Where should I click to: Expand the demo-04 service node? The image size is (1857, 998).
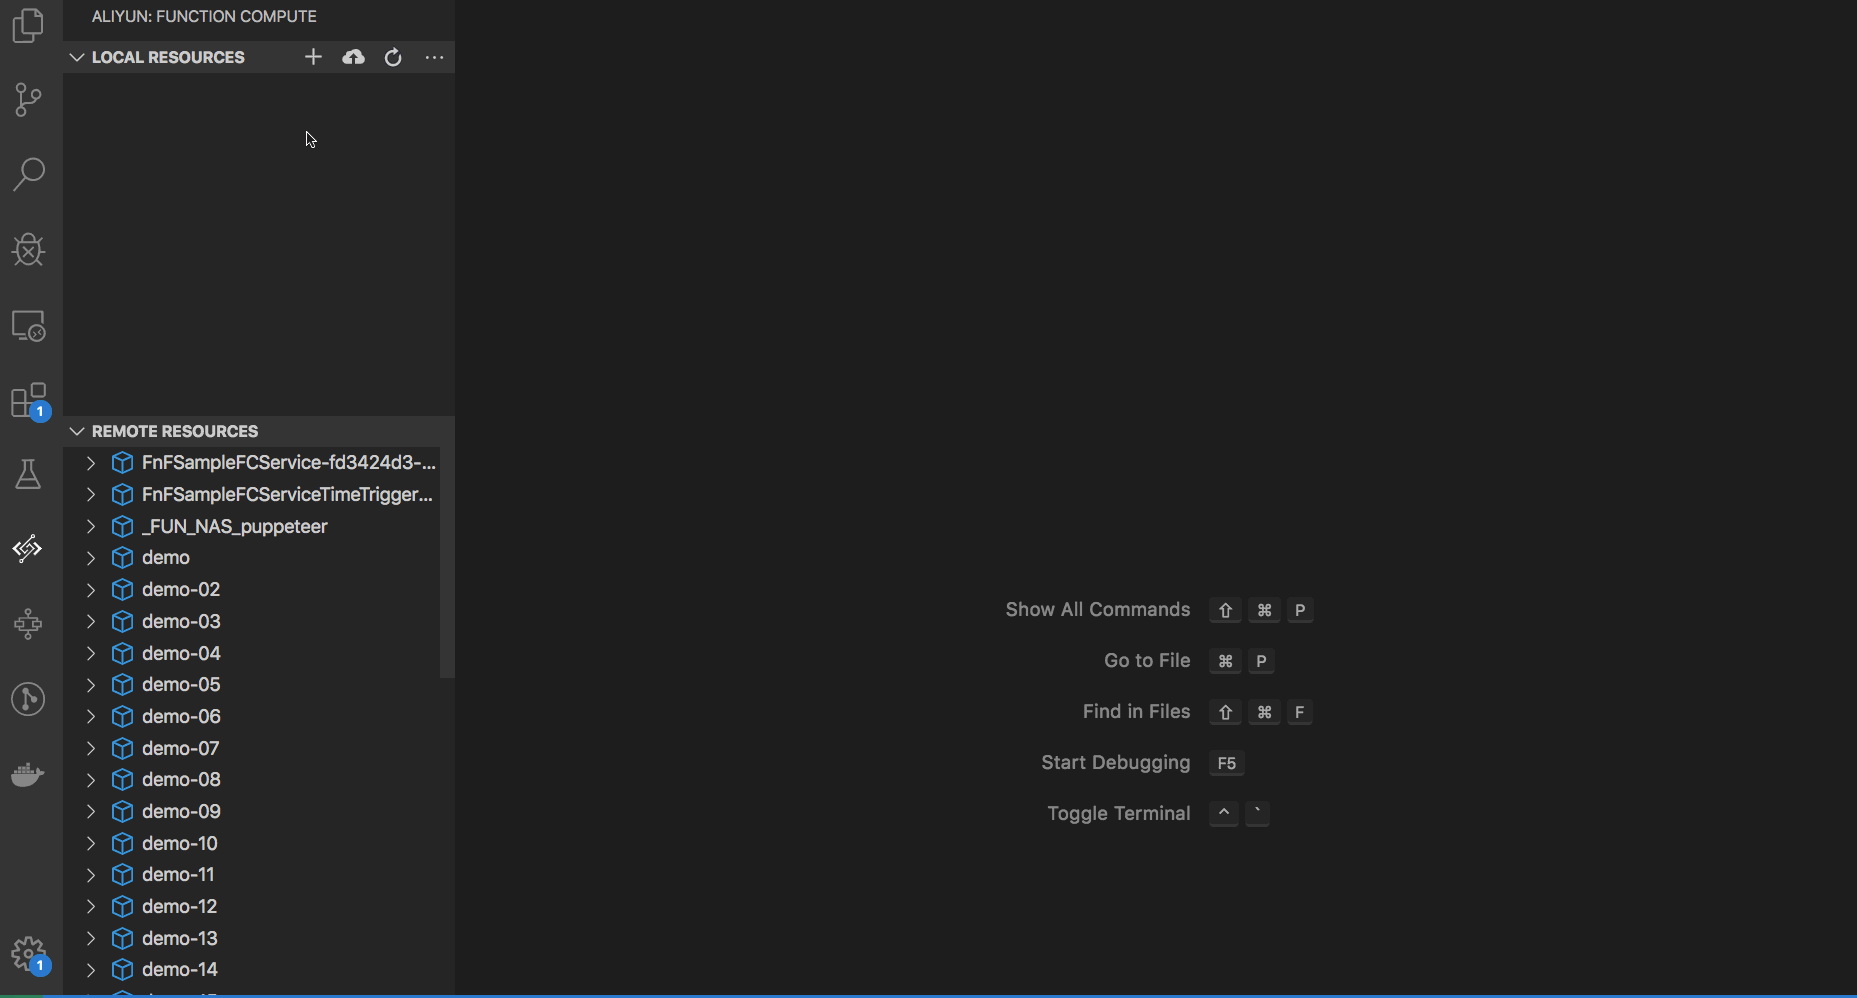91,653
